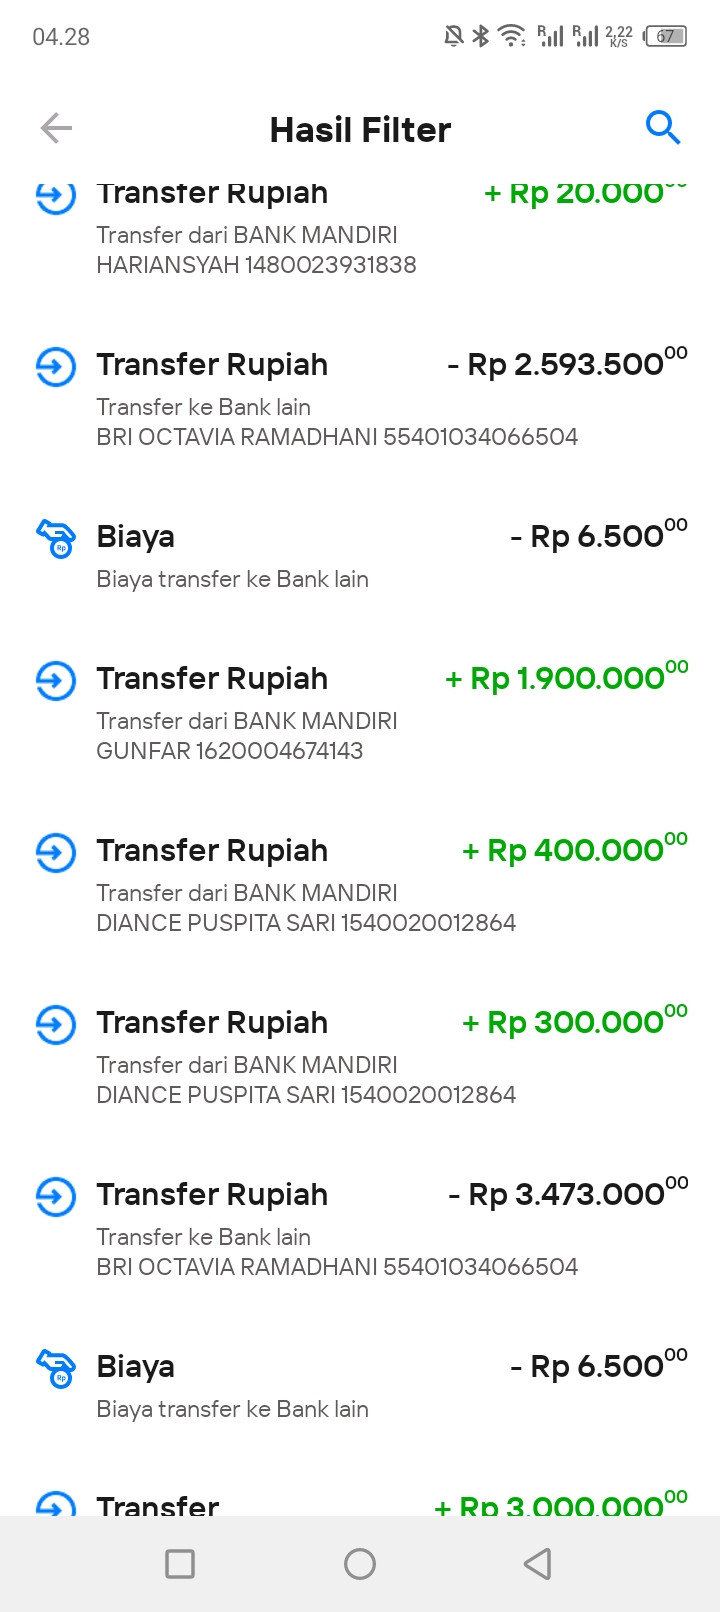
Task: Tap fee icon beside second Biaya entry
Action: 56,1368
